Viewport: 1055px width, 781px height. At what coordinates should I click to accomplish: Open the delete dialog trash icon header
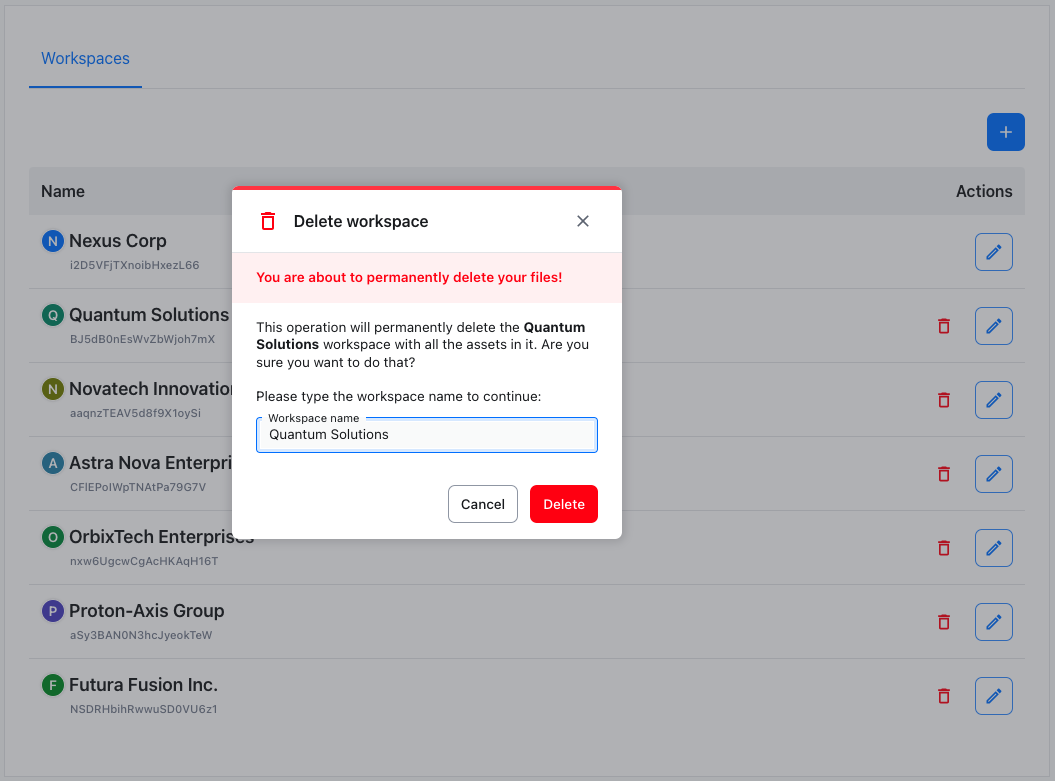tap(268, 221)
